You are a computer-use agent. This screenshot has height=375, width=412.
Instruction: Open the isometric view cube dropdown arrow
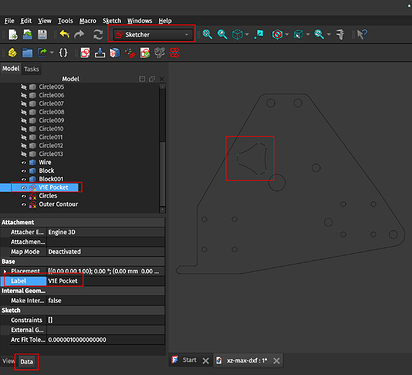point(247,34)
